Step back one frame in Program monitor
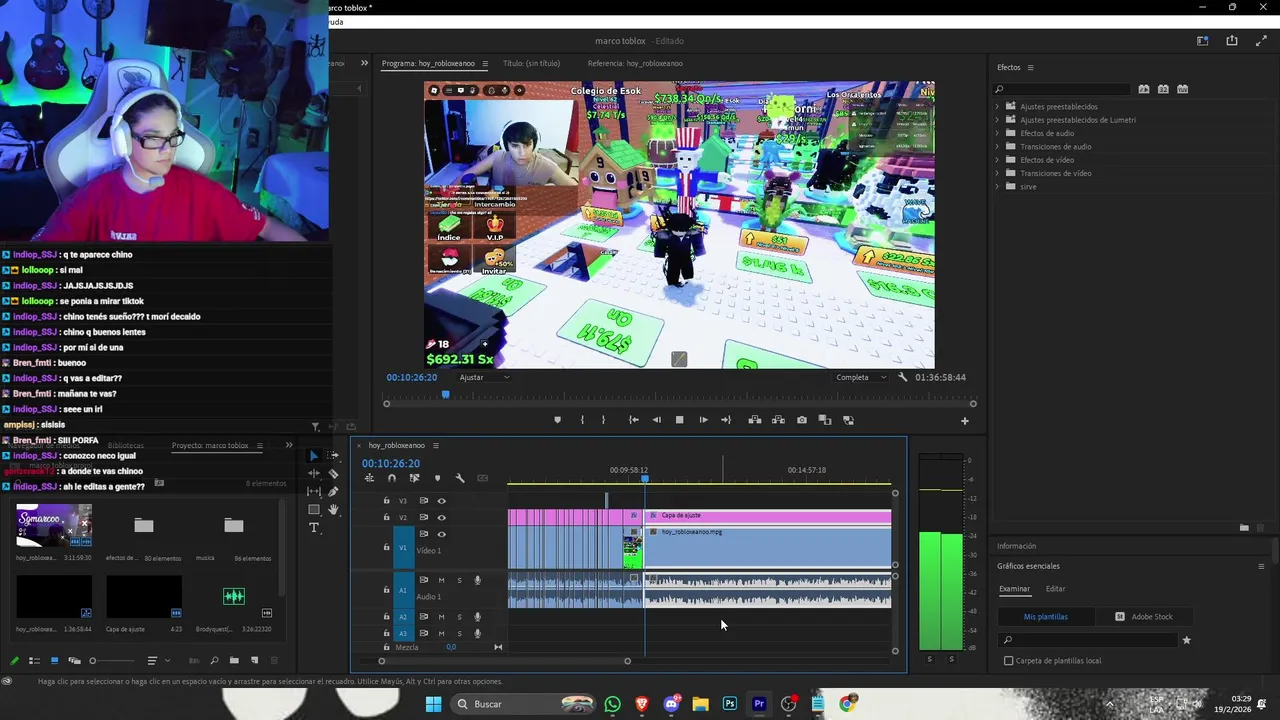Viewport: 1280px width, 720px height. pyautogui.click(x=656, y=420)
